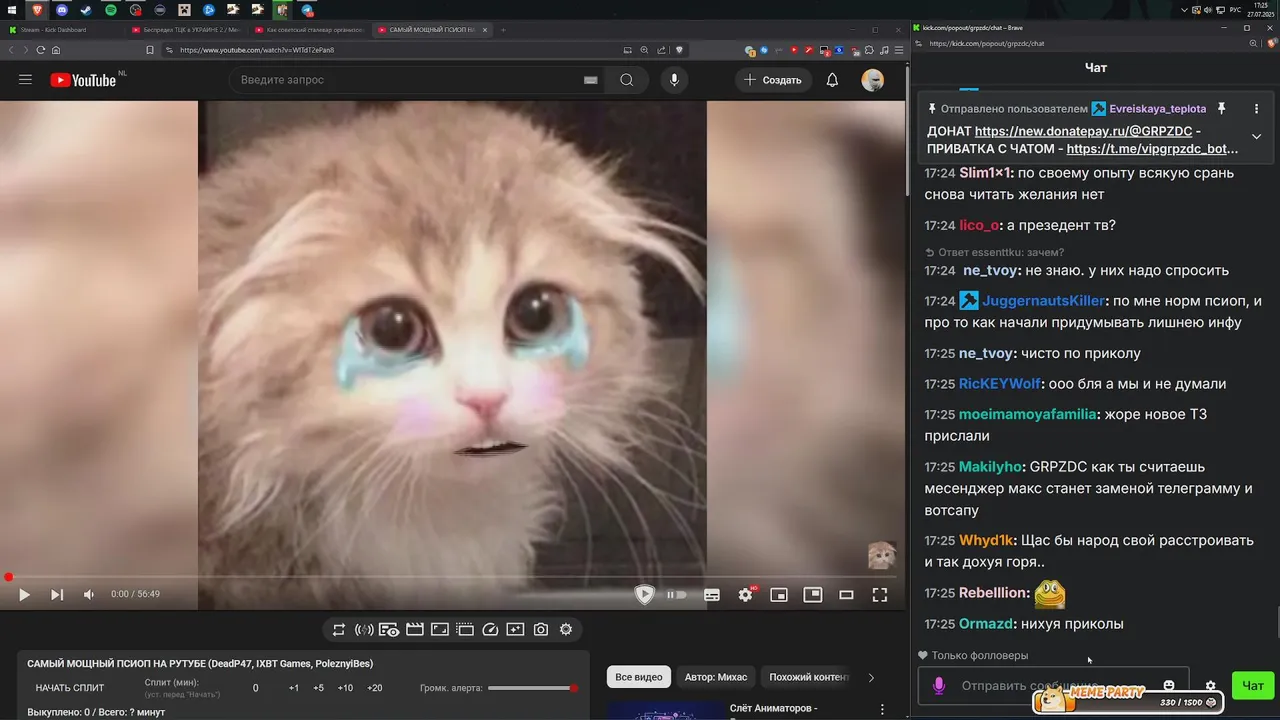This screenshot has height=720, width=1280.
Task: Add +1 minute to split
Action: click(x=294, y=688)
